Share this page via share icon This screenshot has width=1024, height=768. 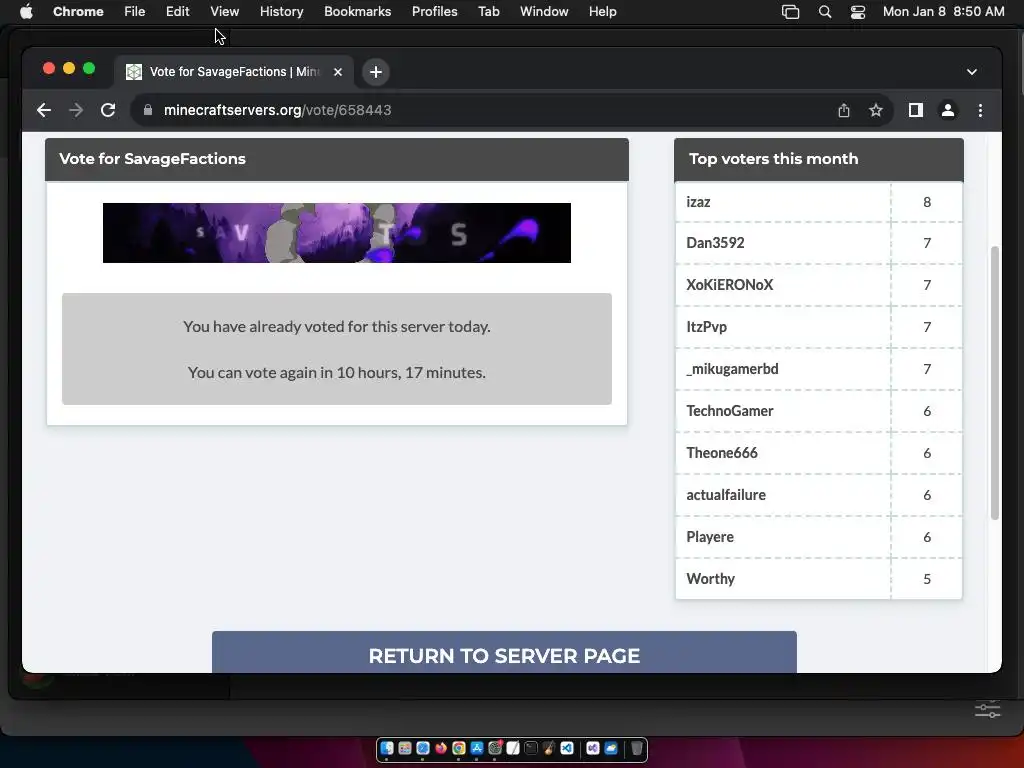(844, 110)
